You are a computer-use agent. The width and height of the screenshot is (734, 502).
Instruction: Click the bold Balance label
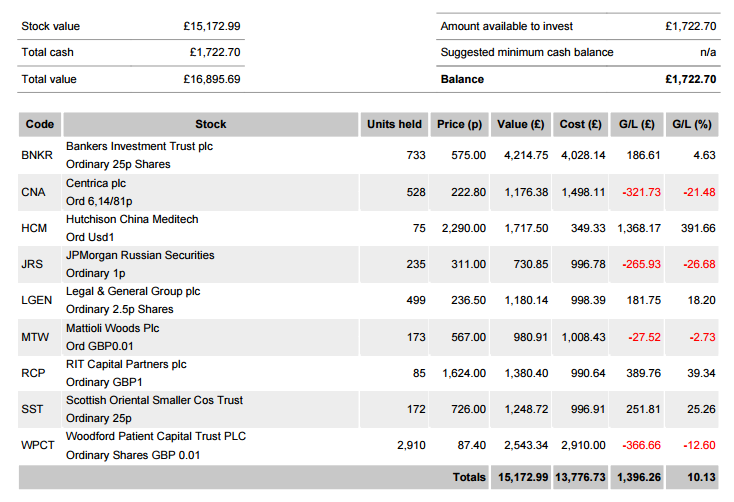(x=462, y=79)
